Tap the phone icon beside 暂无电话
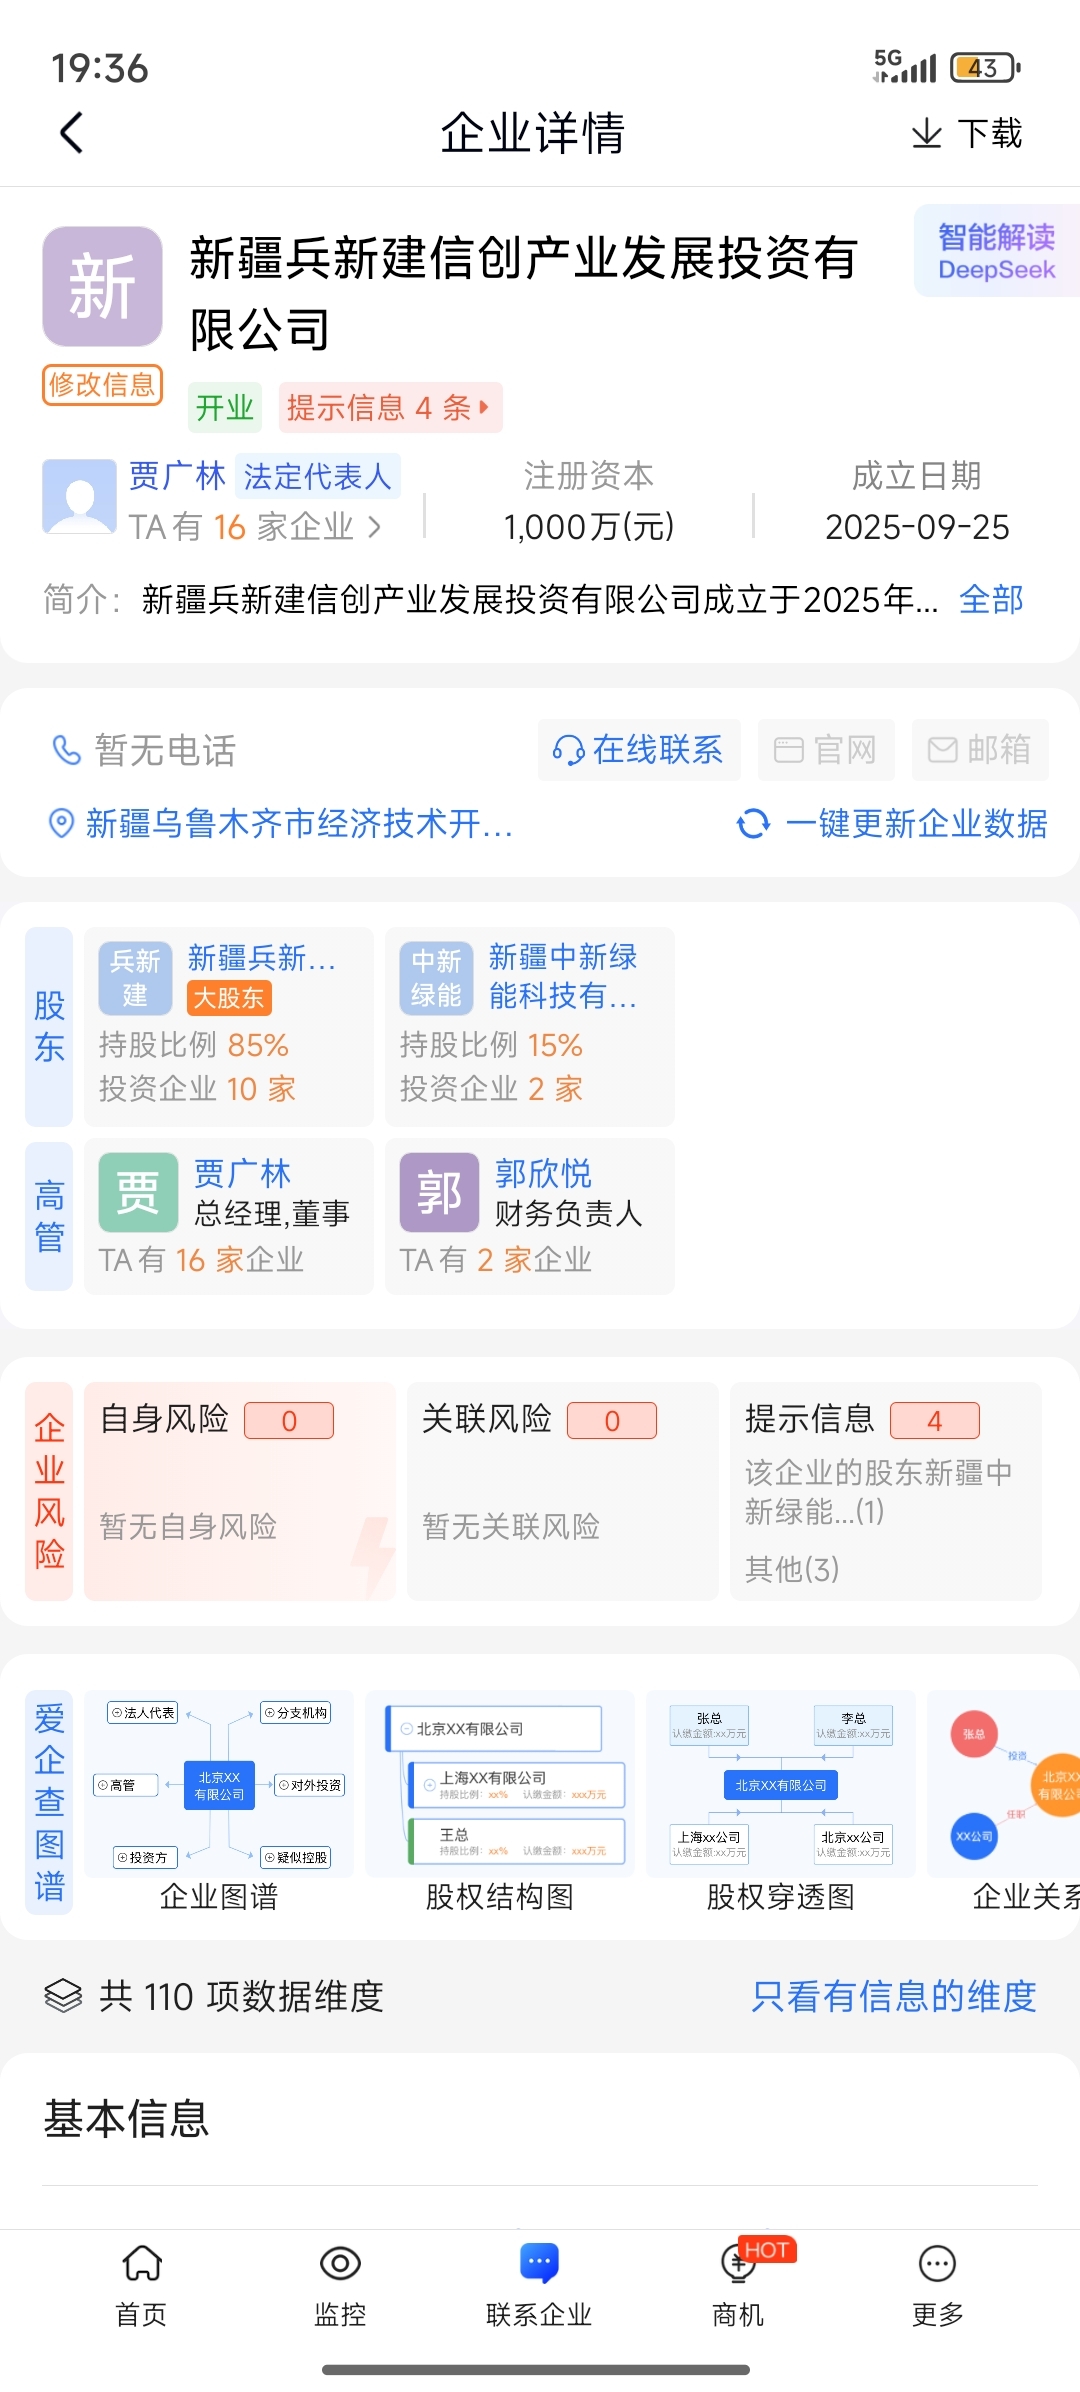1080x2392 pixels. pos(66,750)
